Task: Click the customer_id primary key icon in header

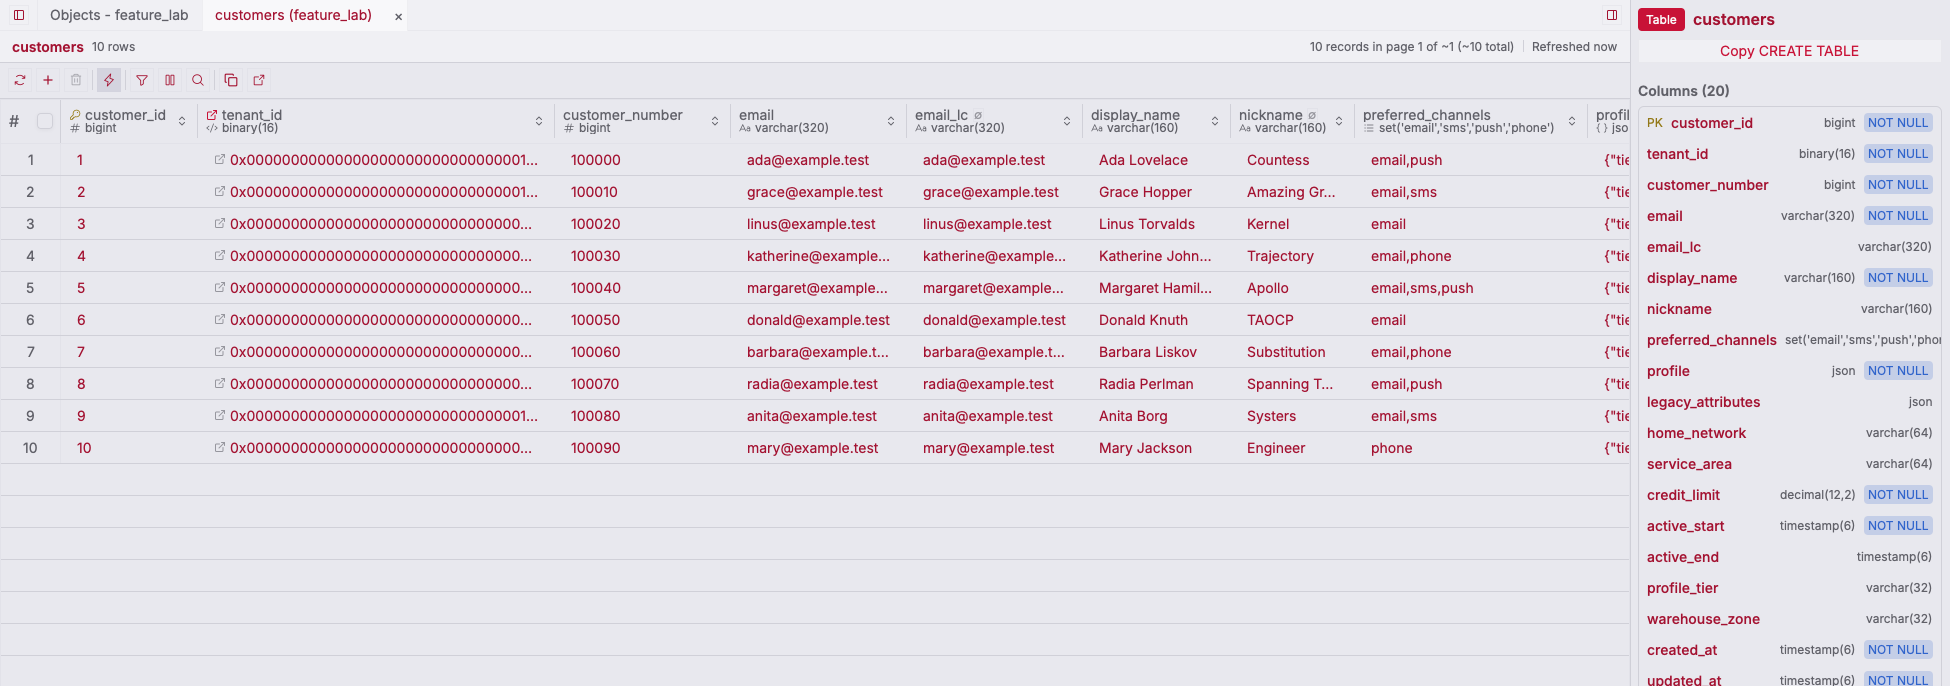Action: point(75,115)
